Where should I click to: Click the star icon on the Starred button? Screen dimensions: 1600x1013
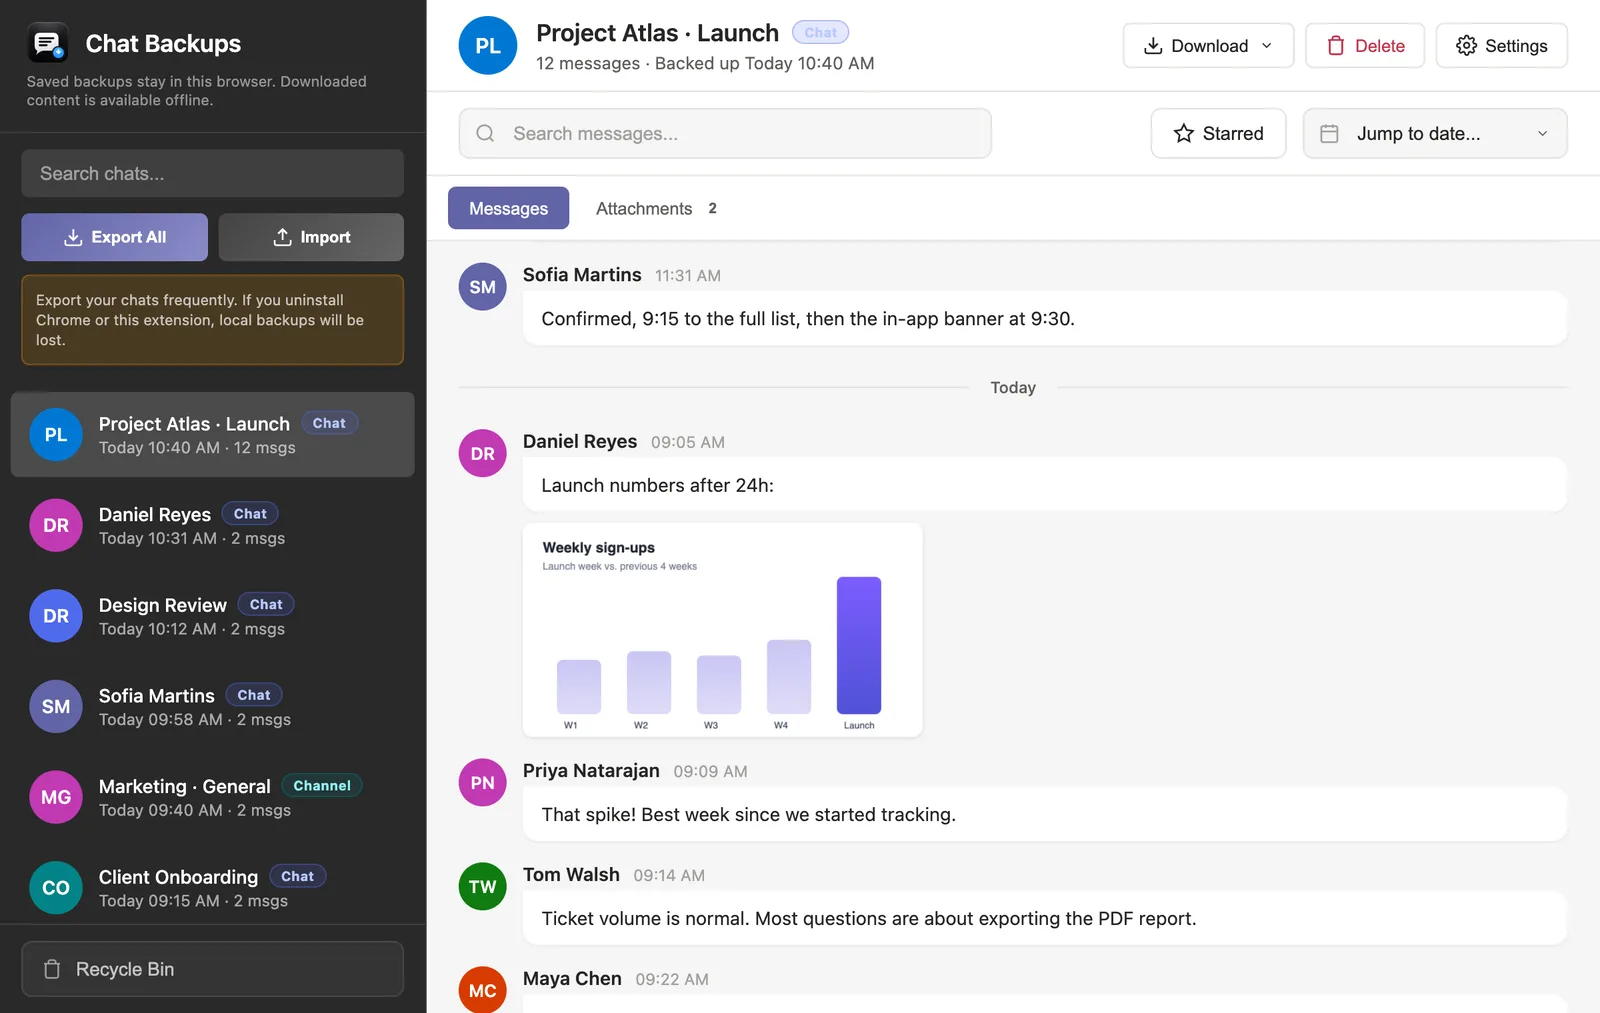pos(1184,133)
